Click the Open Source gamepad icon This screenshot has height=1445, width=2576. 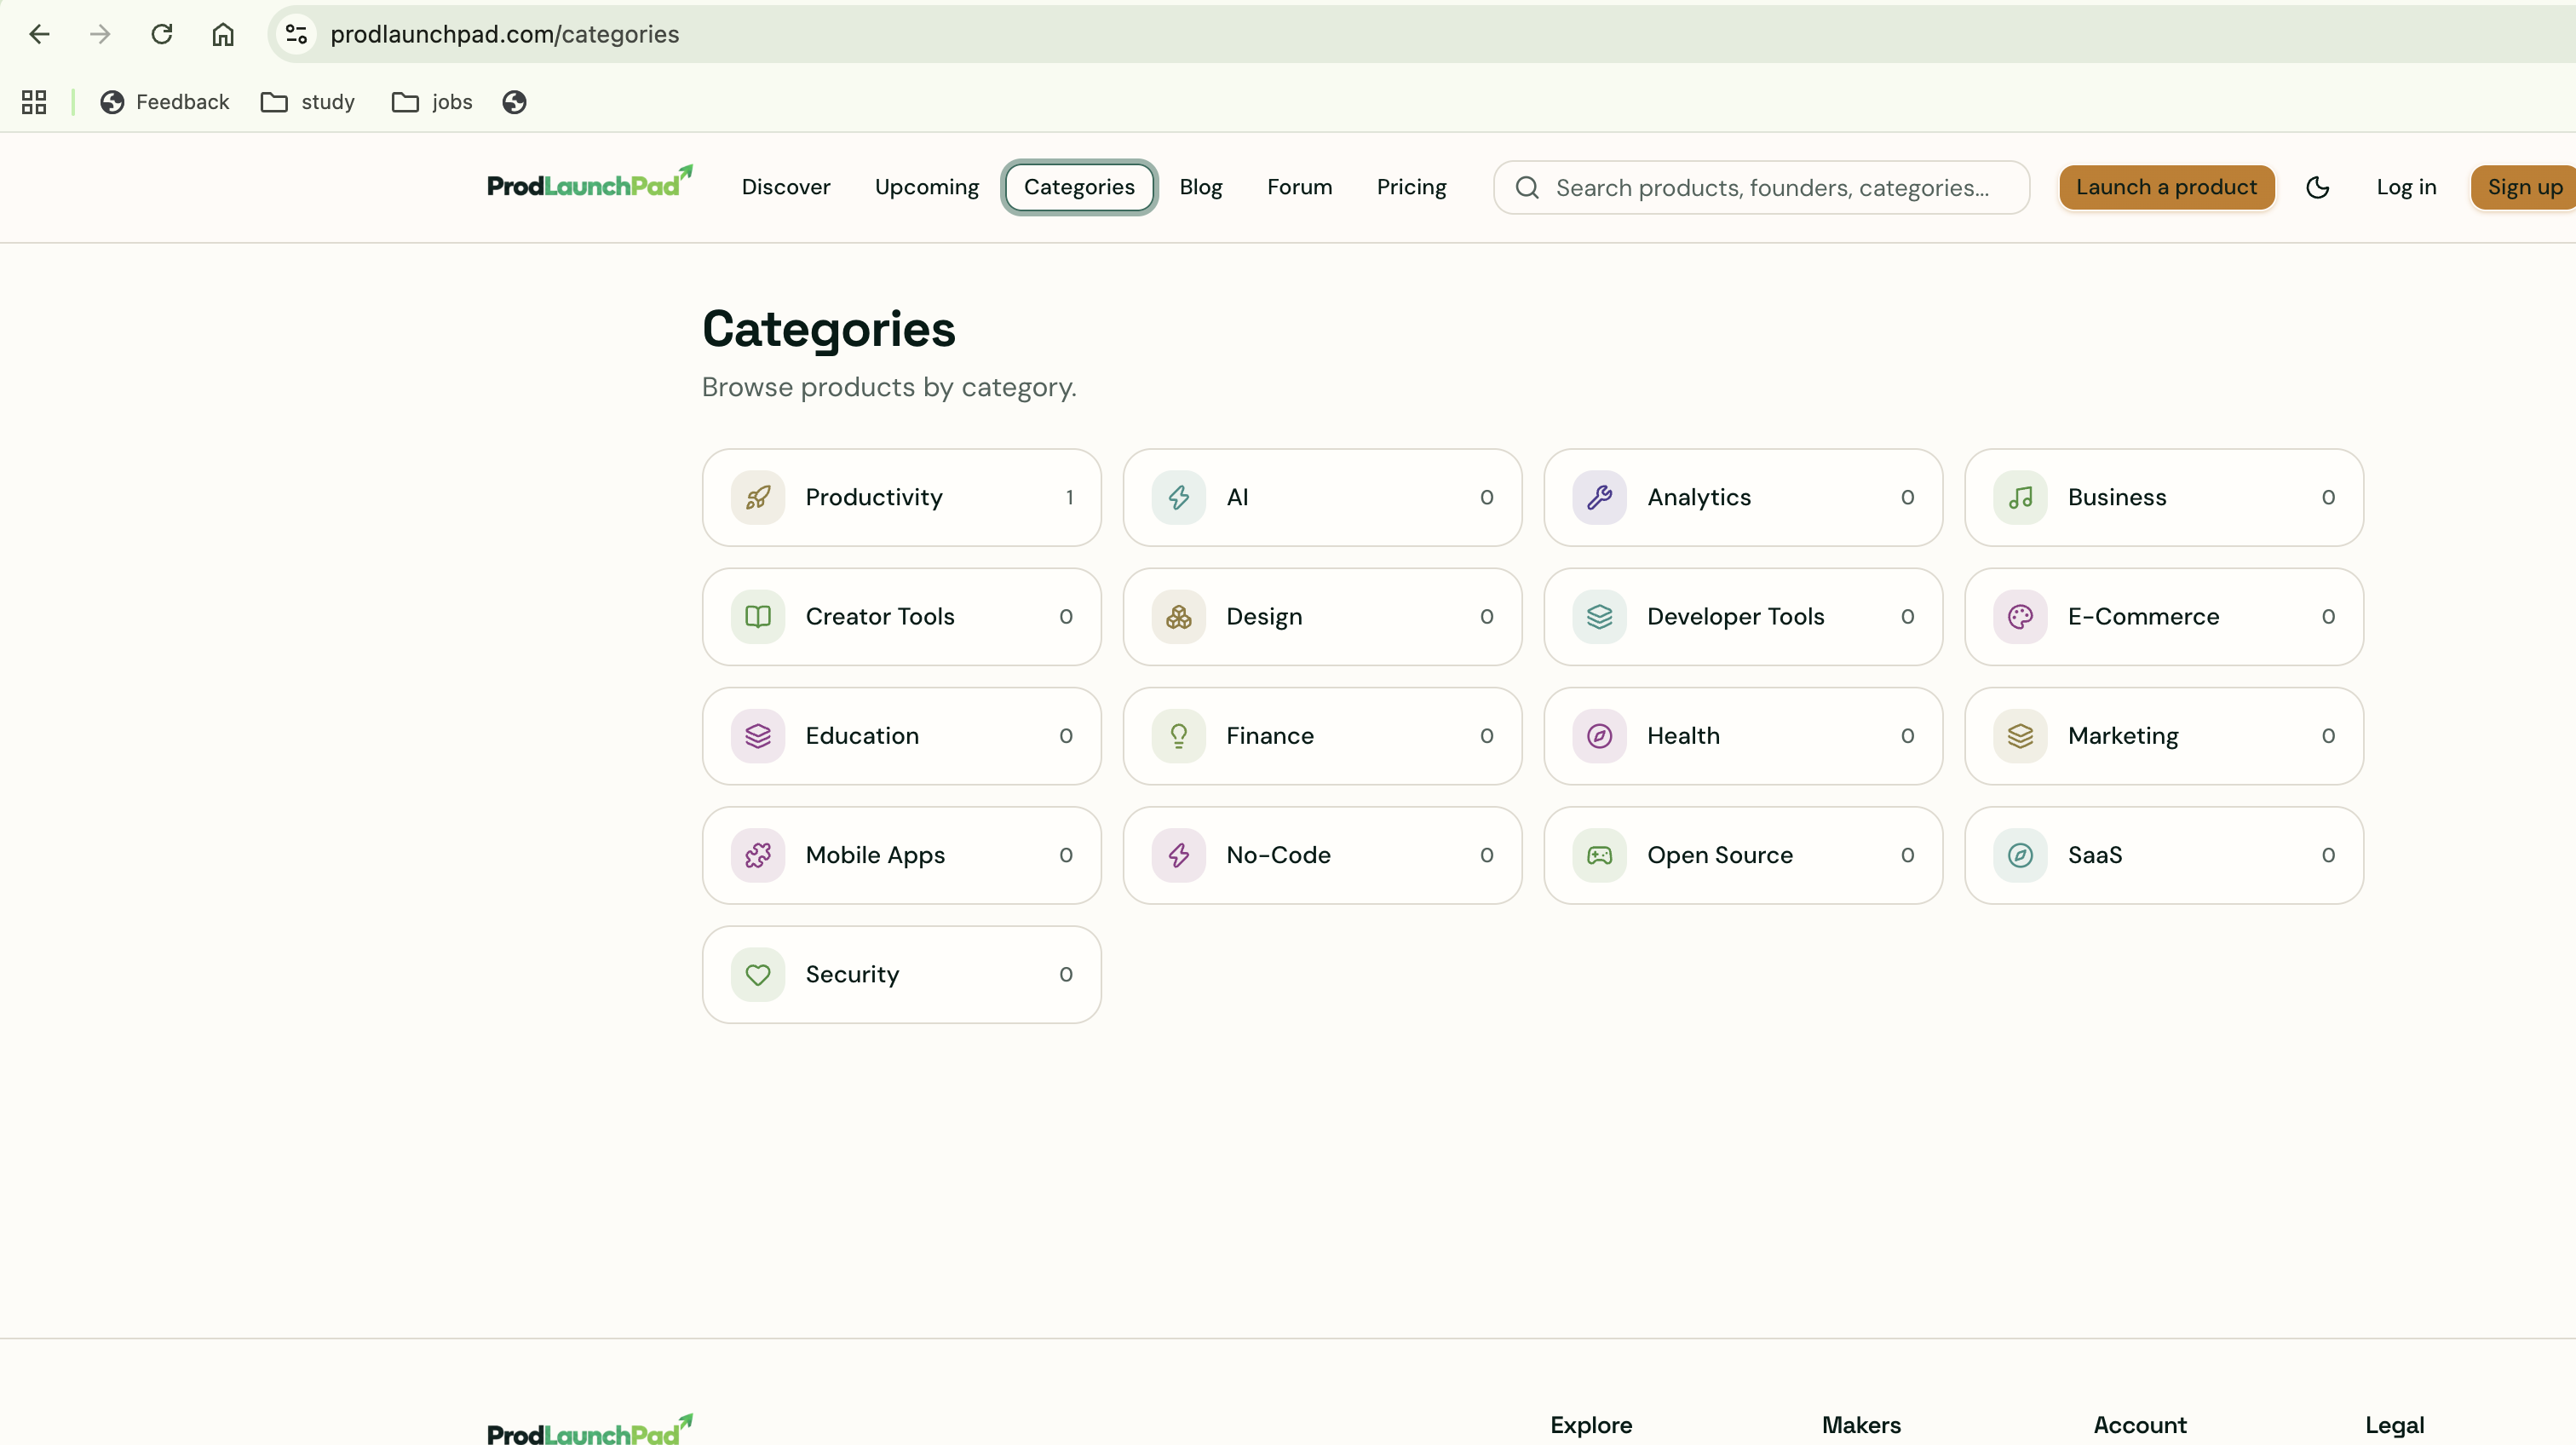(1600, 854)
